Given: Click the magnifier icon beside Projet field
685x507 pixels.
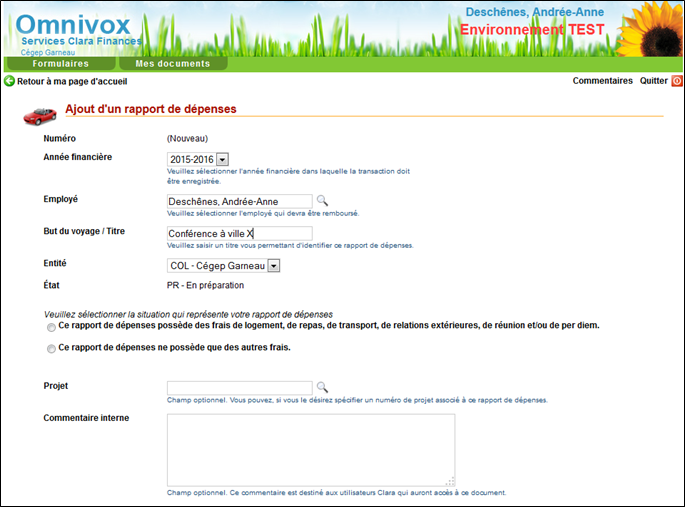Looking at the screenshot, I should (x=322, y=386).
